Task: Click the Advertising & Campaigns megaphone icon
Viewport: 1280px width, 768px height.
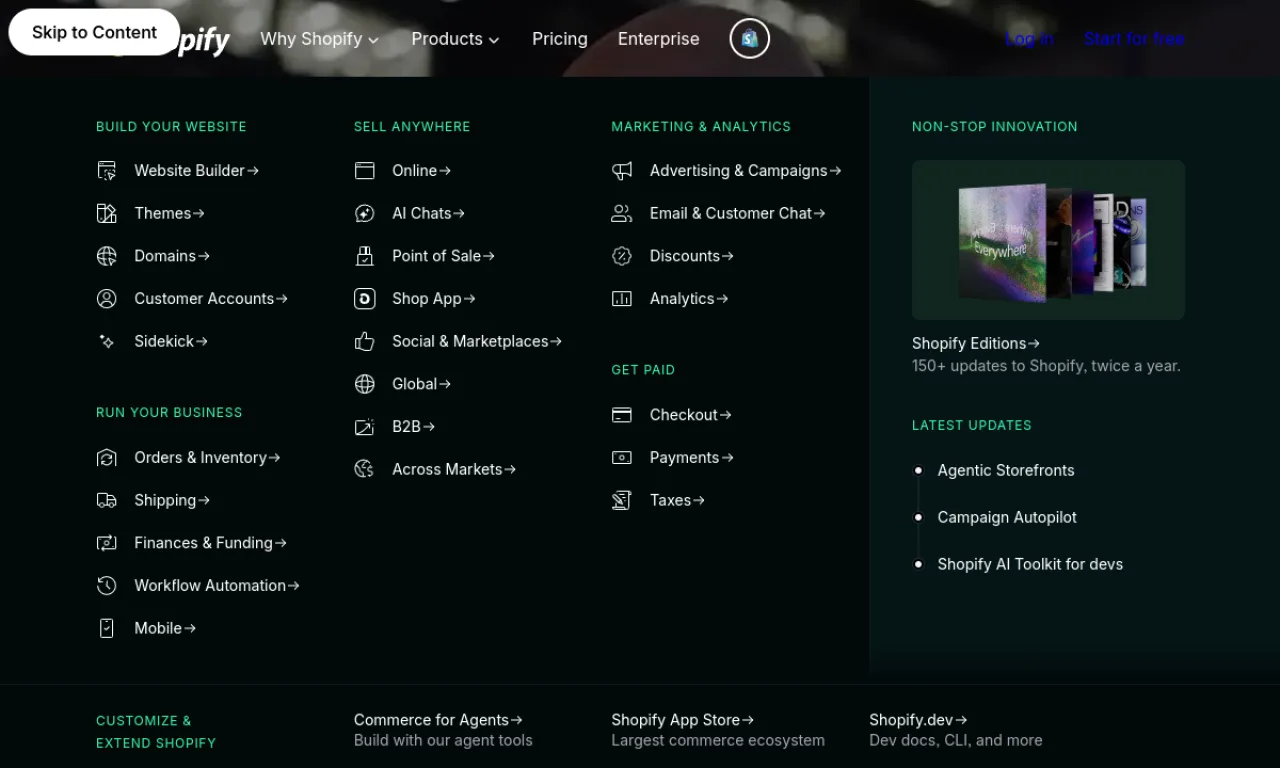Action: [622, 171]
